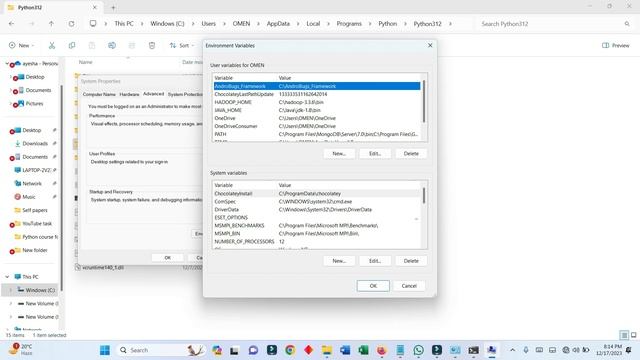Screen dimensions: 640x360
Task: Select NUMBER_OF_PROCESSORS system variable row
Action: 317,242
